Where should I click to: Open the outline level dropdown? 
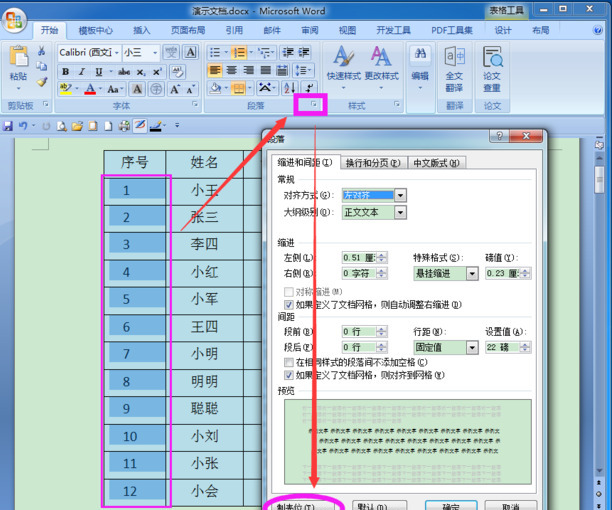(400, 213)
